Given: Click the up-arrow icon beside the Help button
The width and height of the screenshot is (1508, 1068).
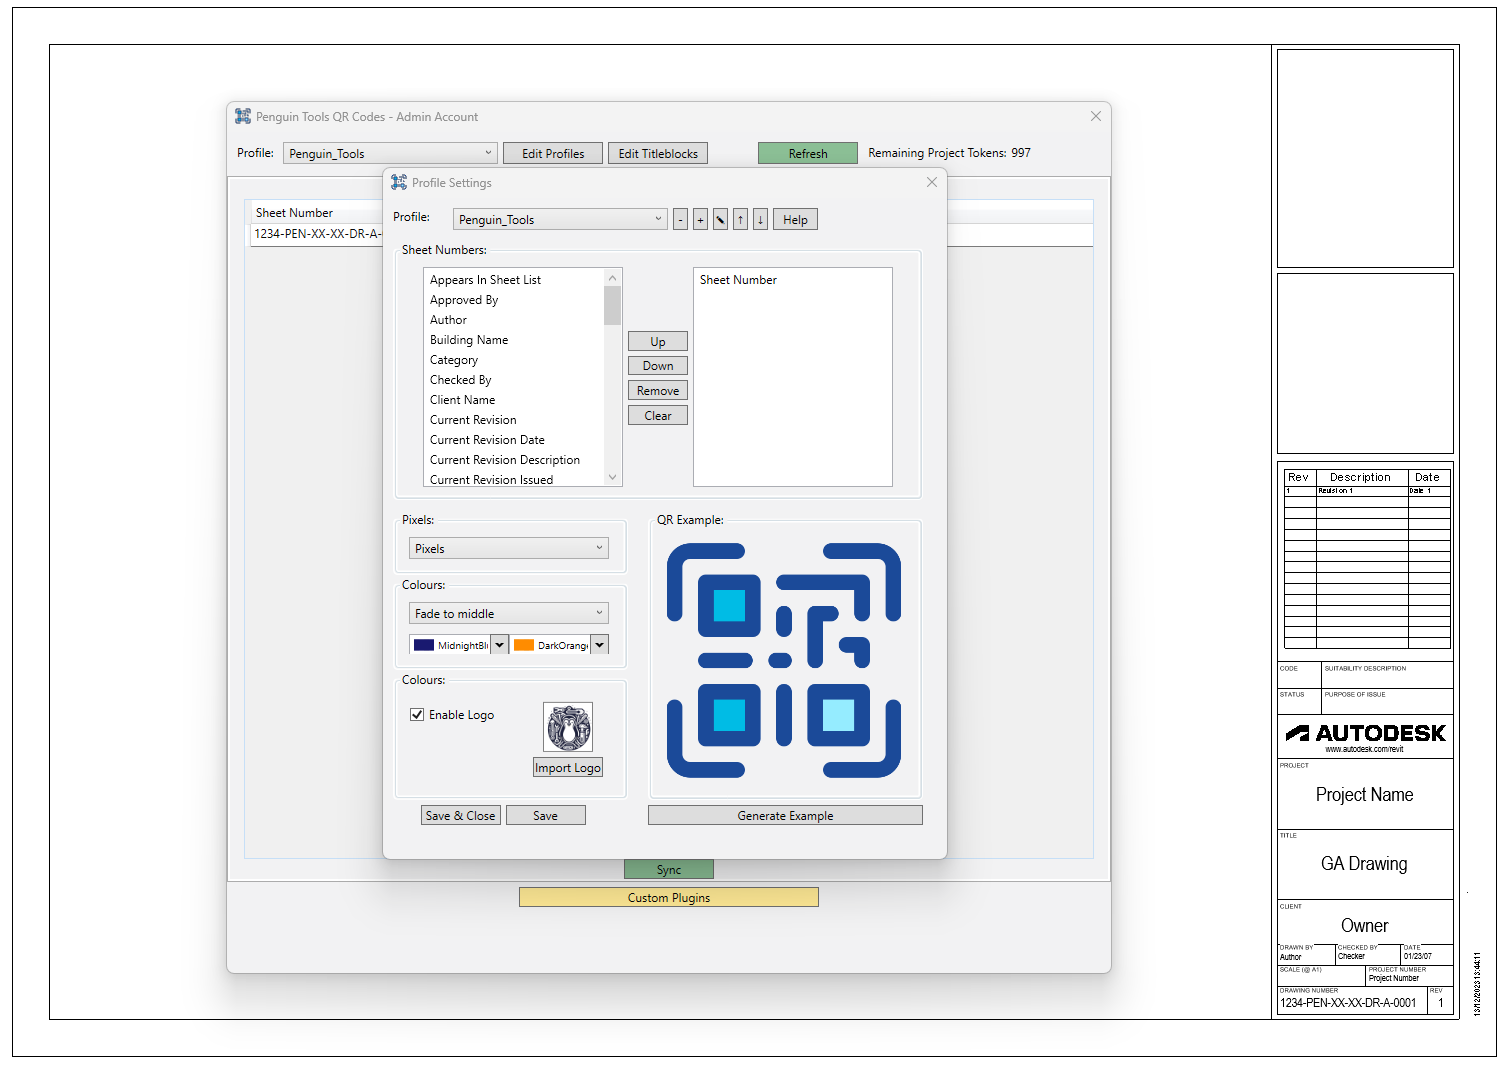Looking at the screenshot, I should 740,220.
